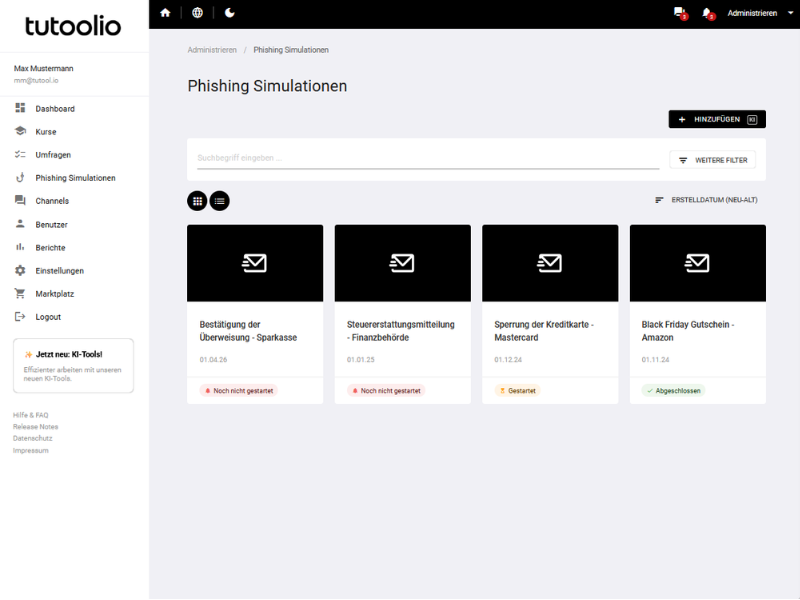Click the tutoolio logo

click(x=73, y=26)
